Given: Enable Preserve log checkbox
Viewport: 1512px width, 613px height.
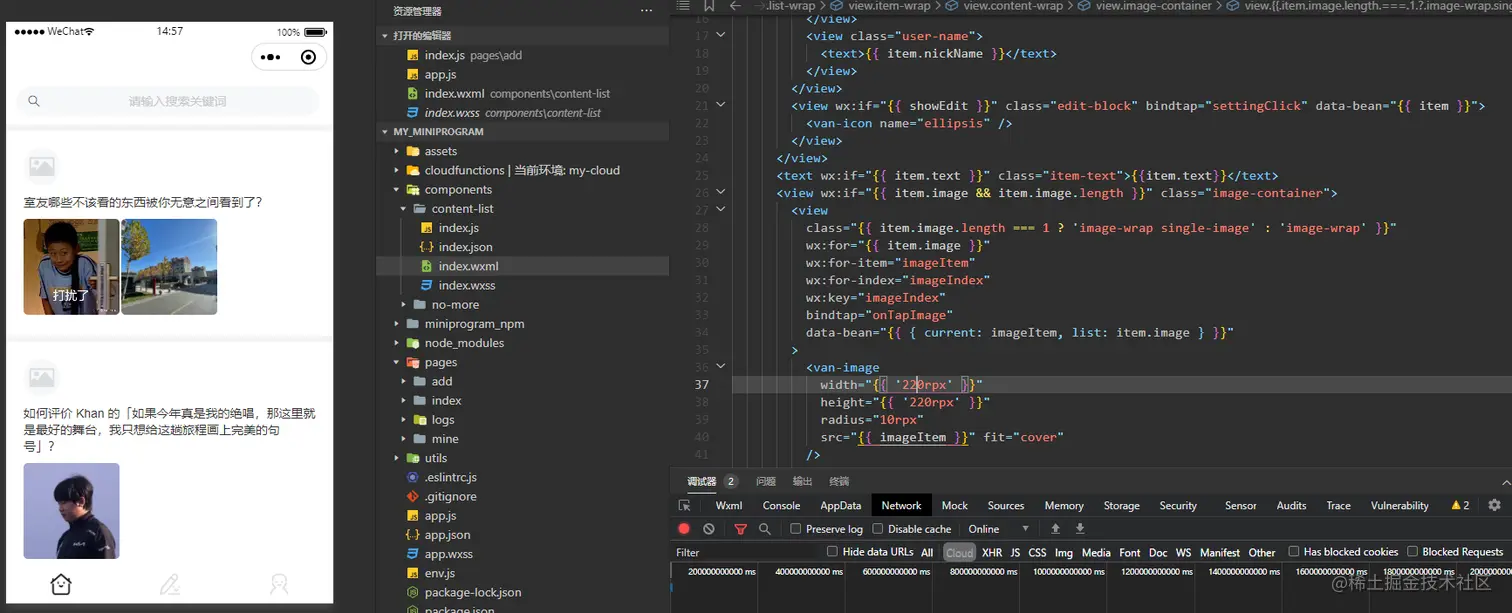Looking at the screenshot, I should [796, 529].
